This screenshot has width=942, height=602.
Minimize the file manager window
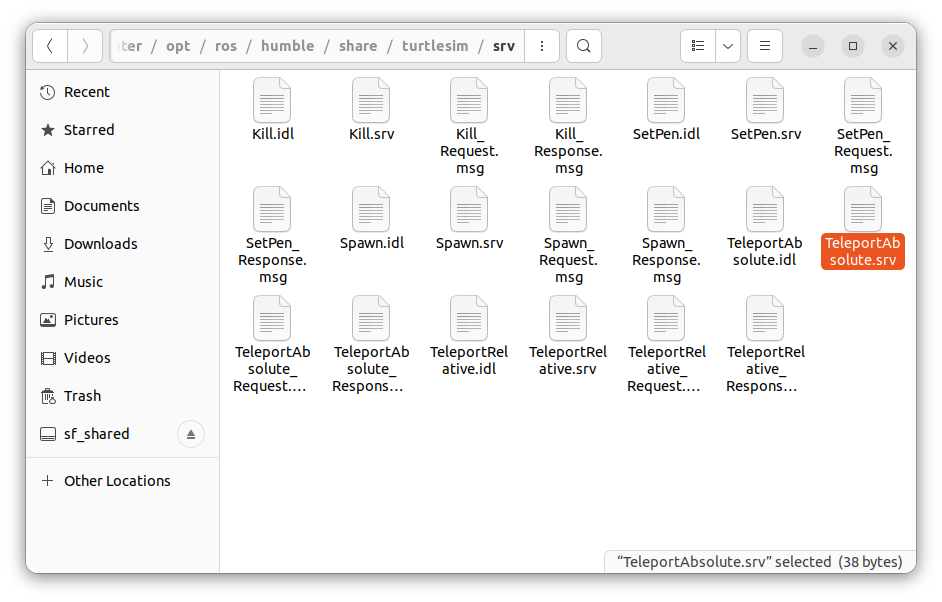coord(813,46)
